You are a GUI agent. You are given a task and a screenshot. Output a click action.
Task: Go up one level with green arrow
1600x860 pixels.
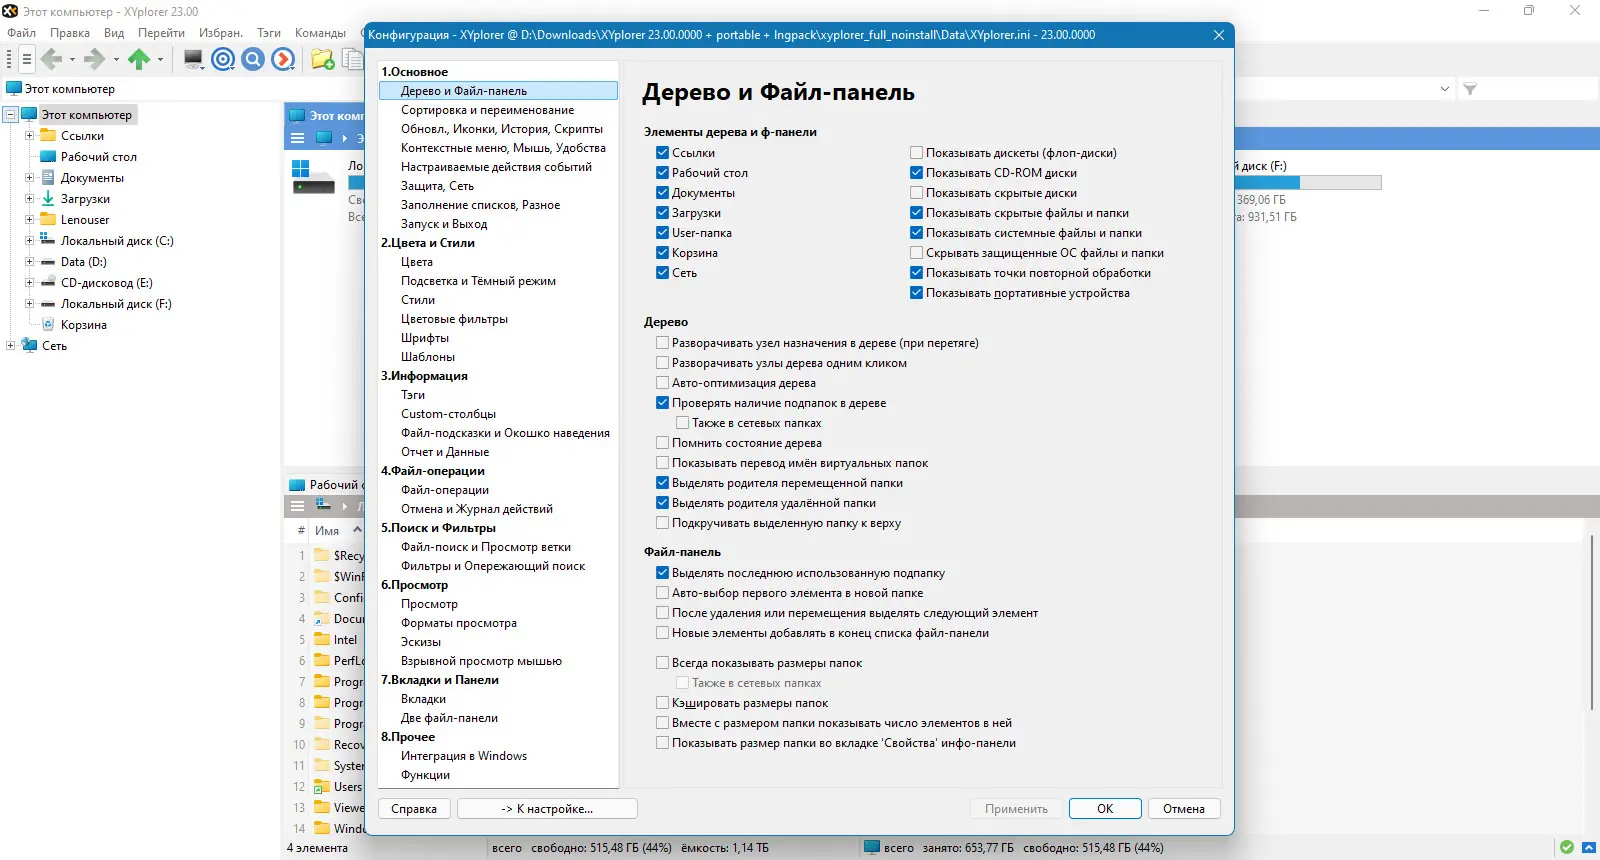(x=138, y=59)
